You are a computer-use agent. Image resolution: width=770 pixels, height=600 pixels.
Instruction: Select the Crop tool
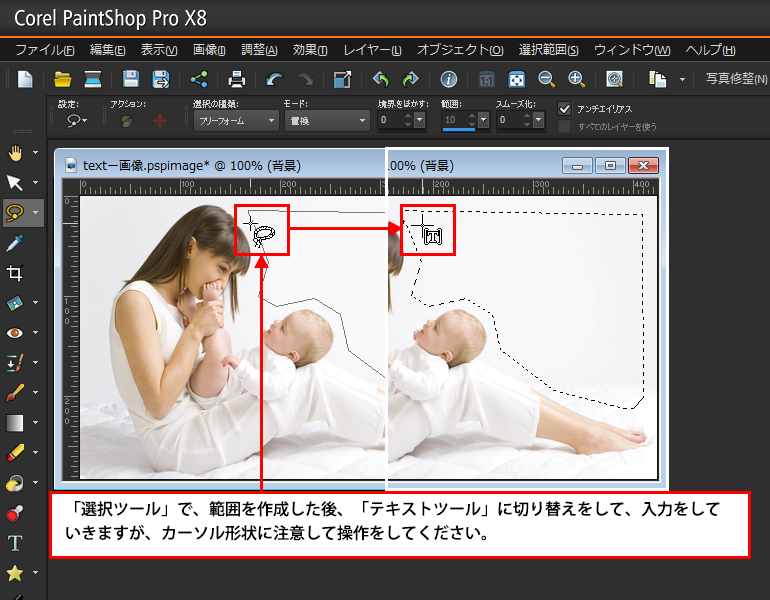(15, 273)
